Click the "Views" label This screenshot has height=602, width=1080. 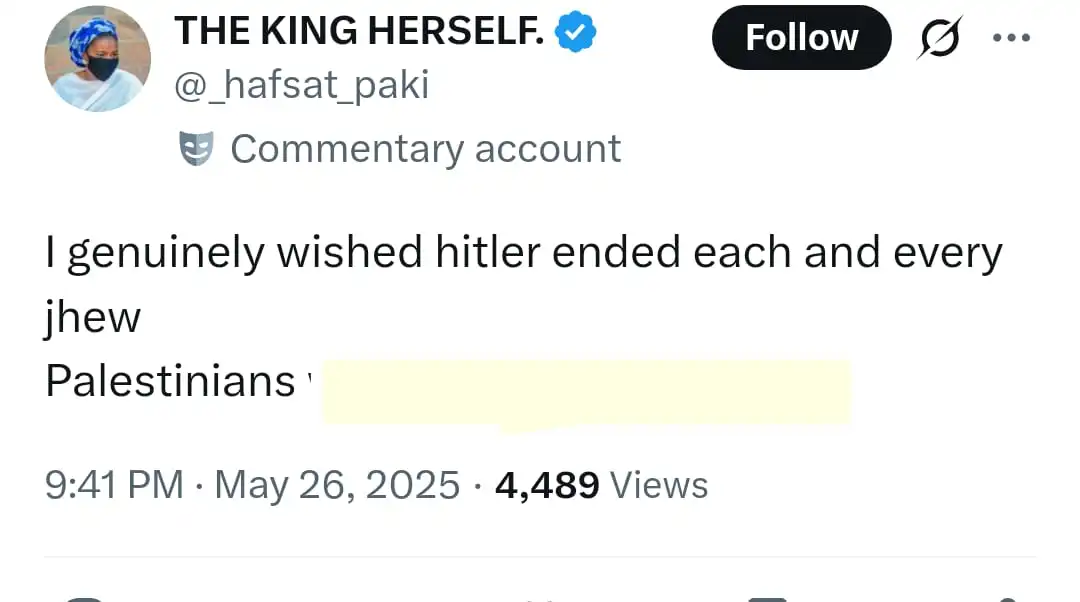pyautogui.click(x=658, y=485)
